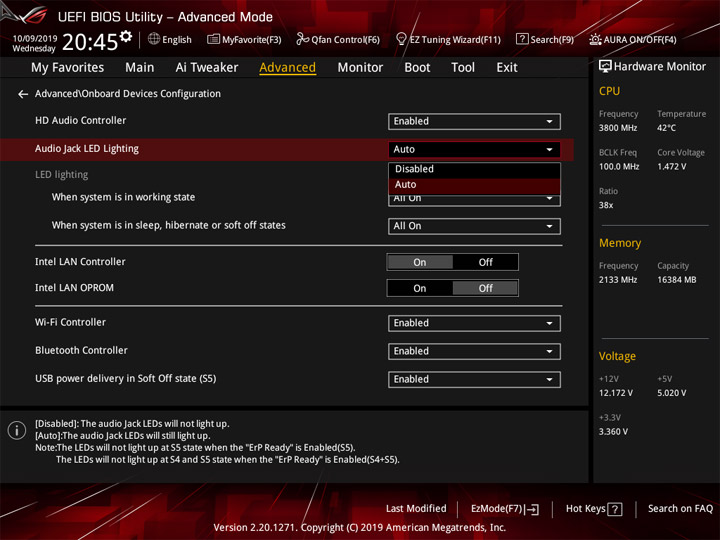Screen dimensions: 720x540
Task: Click the Ratio value 38x
Action: point(606,205)
